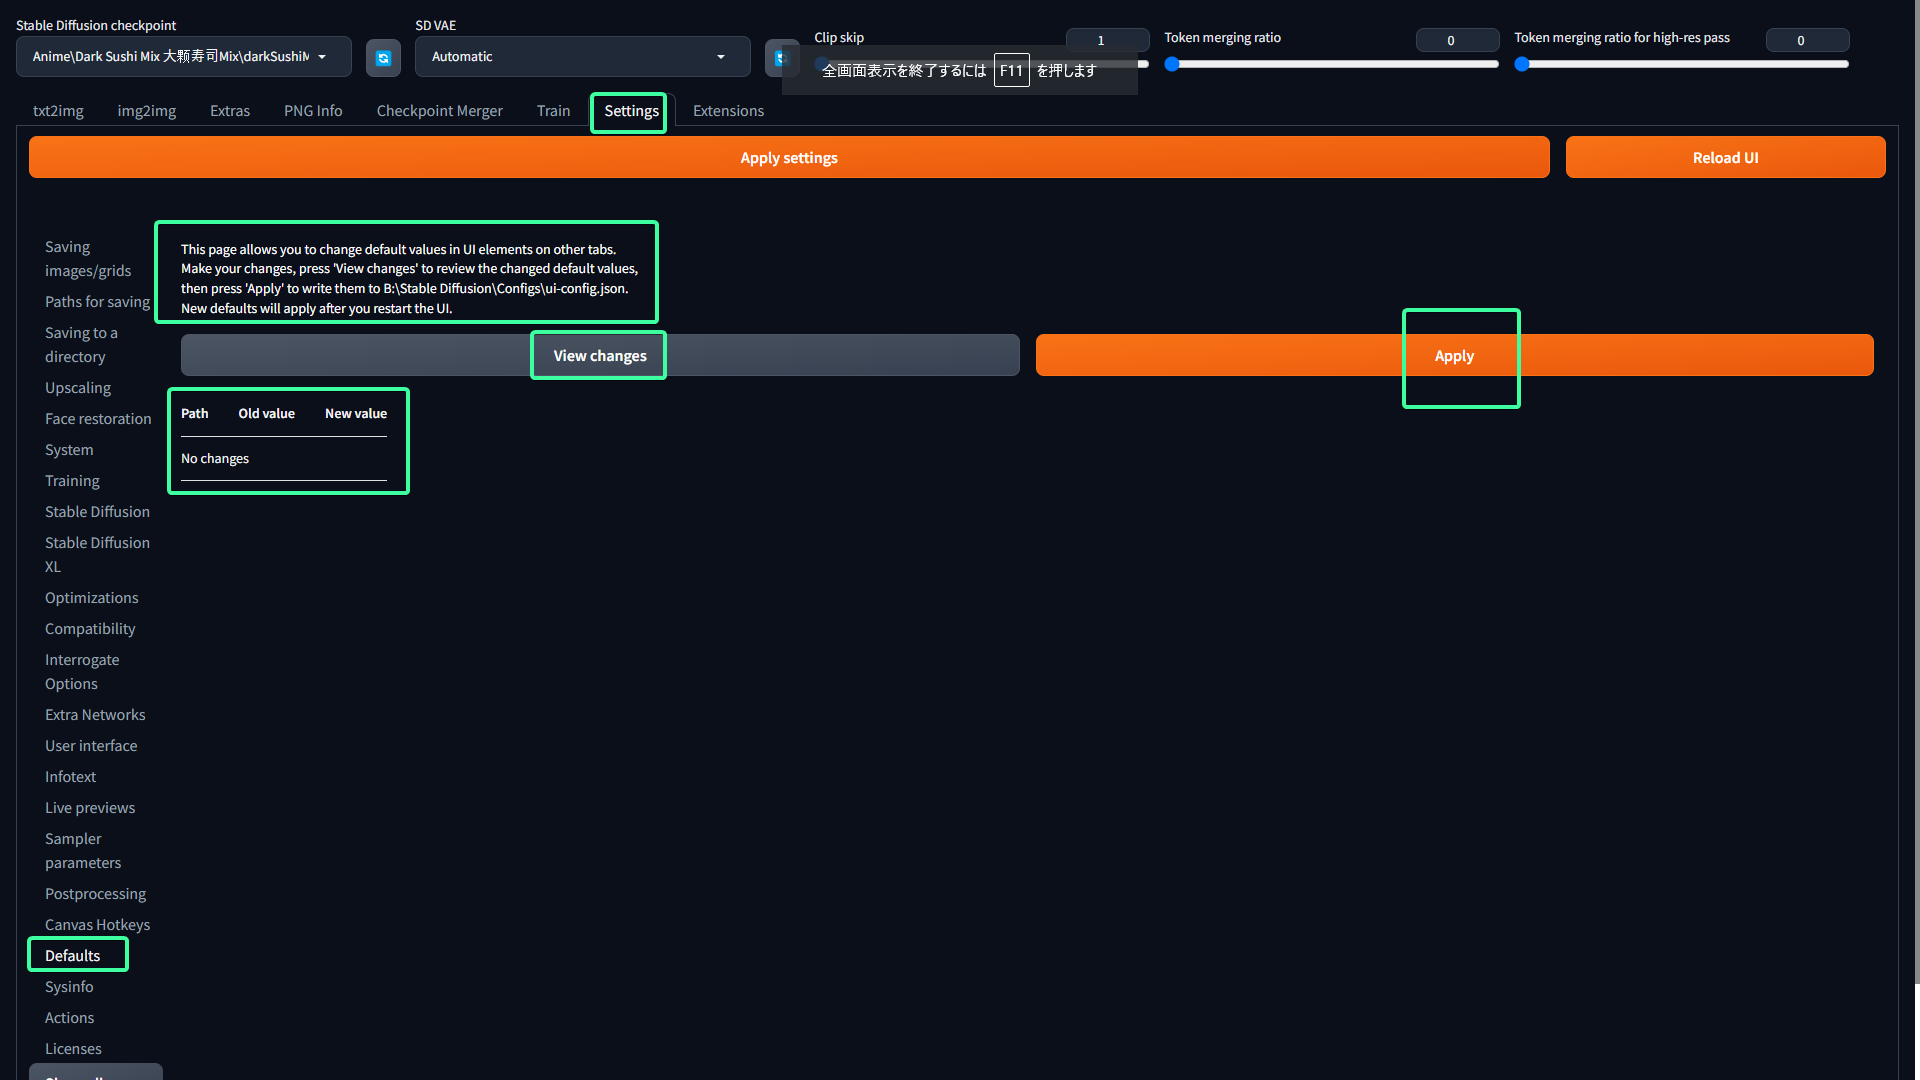The width and height of the screenshot is (1920, 1080).
Task: Click View changes button
Action: coord(600,356)
